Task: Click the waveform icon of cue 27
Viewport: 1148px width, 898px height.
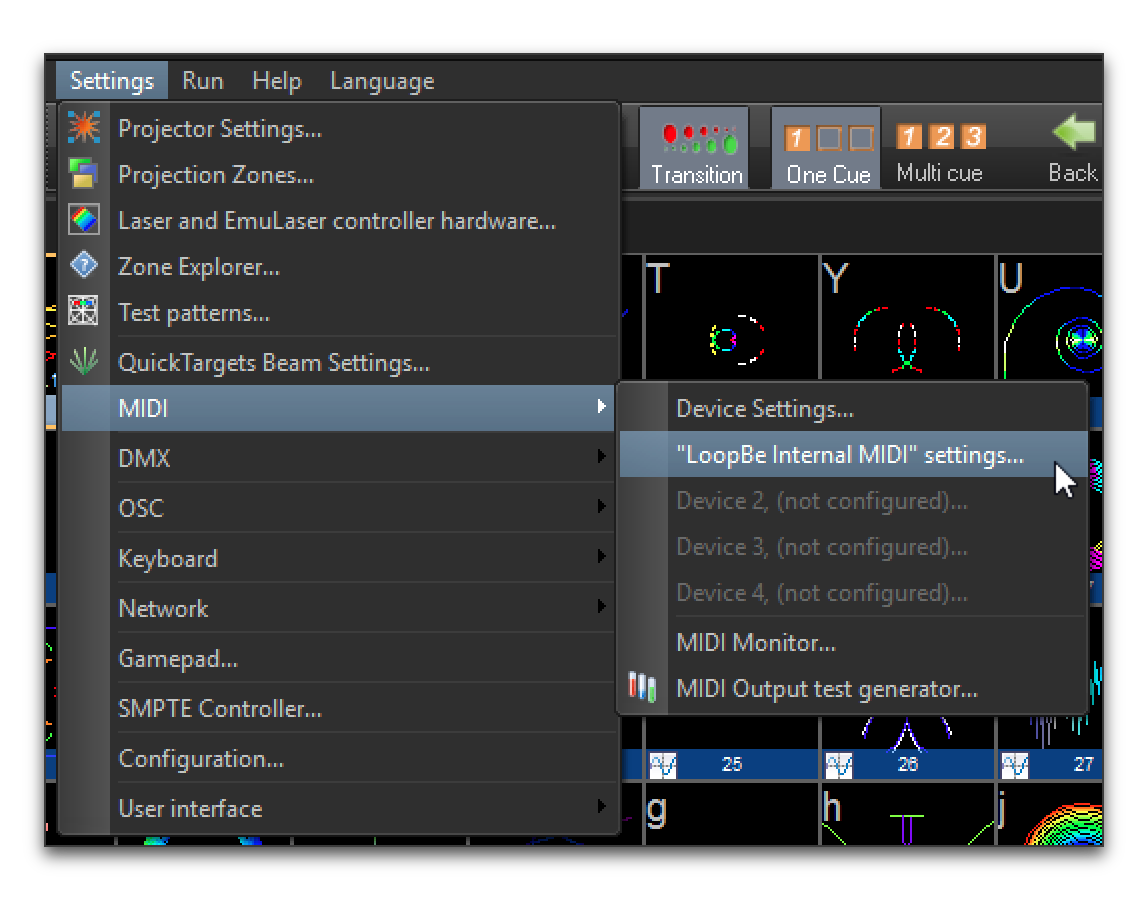Action: click(1015, 766)
